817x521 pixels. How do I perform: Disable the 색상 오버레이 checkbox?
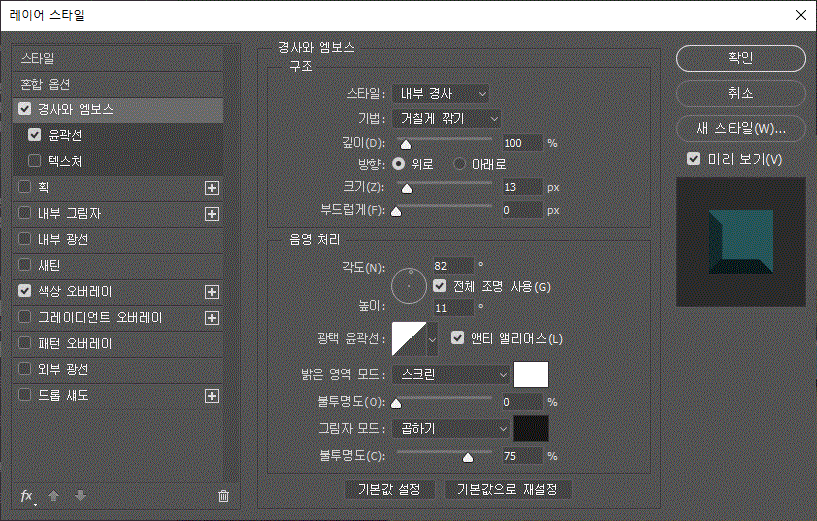click(x=24, y=291)
